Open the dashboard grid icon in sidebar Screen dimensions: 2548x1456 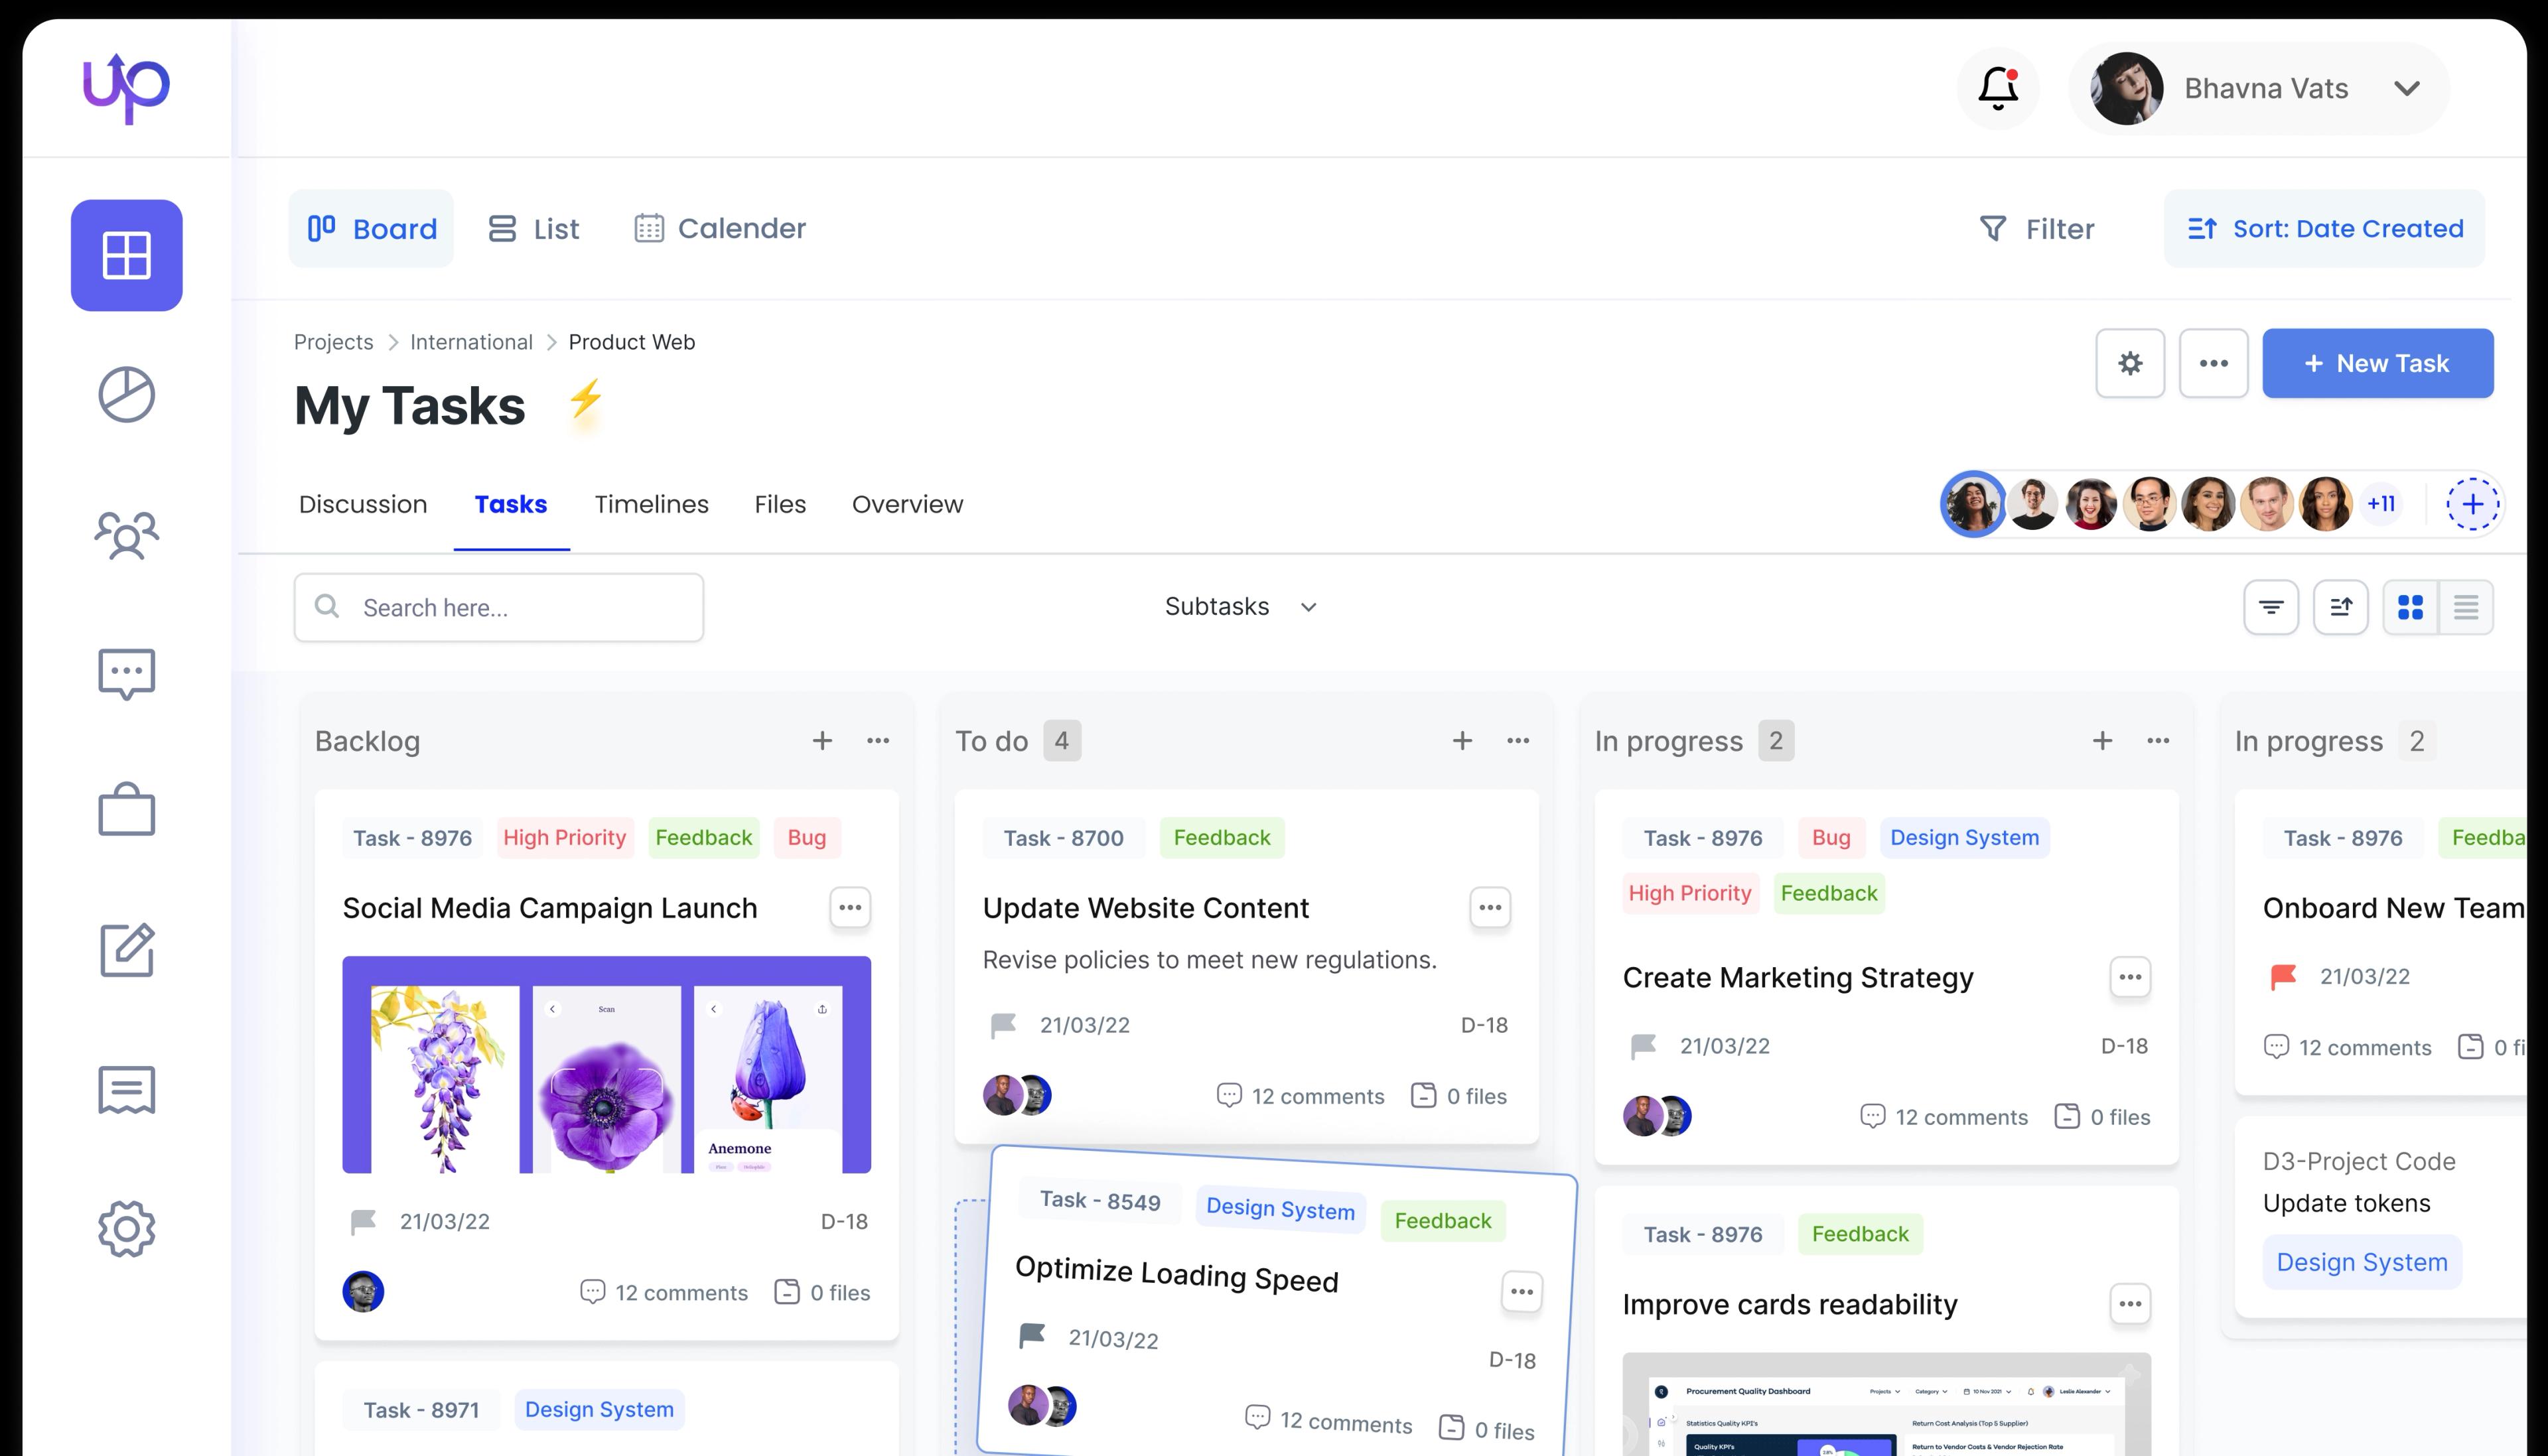(126, 255)
